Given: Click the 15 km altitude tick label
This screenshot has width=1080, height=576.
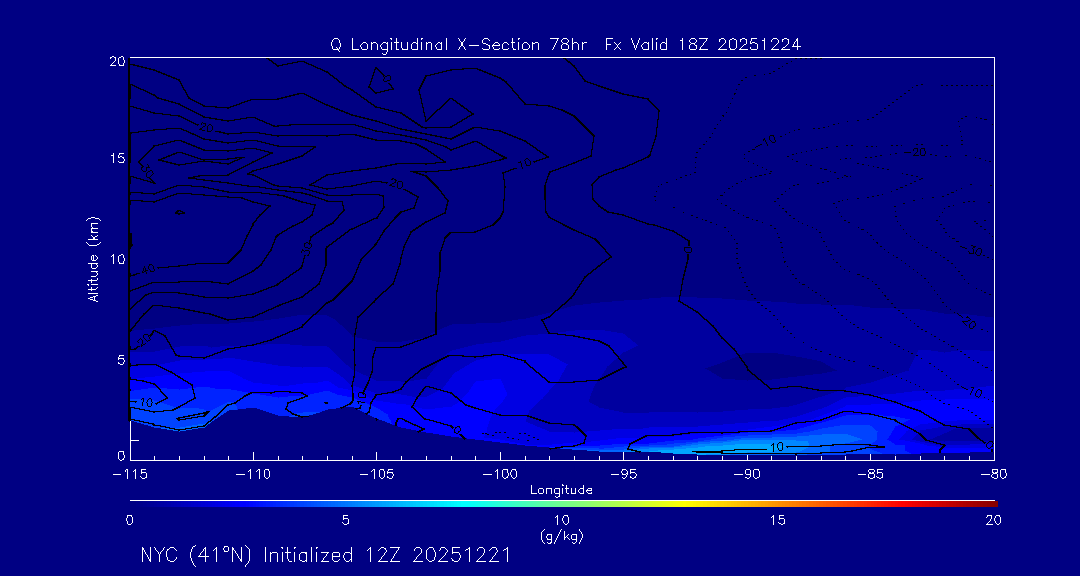Looking at the screenshot, I should (x=115, y=159).
